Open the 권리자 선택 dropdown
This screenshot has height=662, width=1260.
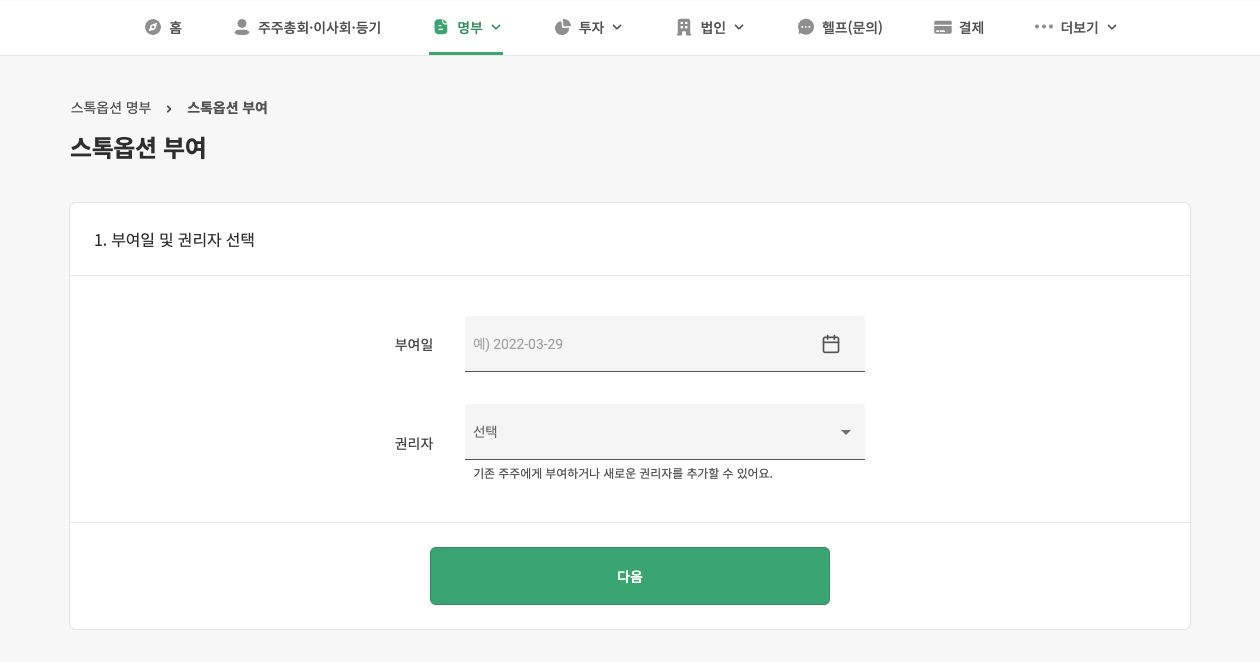(665, 432)
